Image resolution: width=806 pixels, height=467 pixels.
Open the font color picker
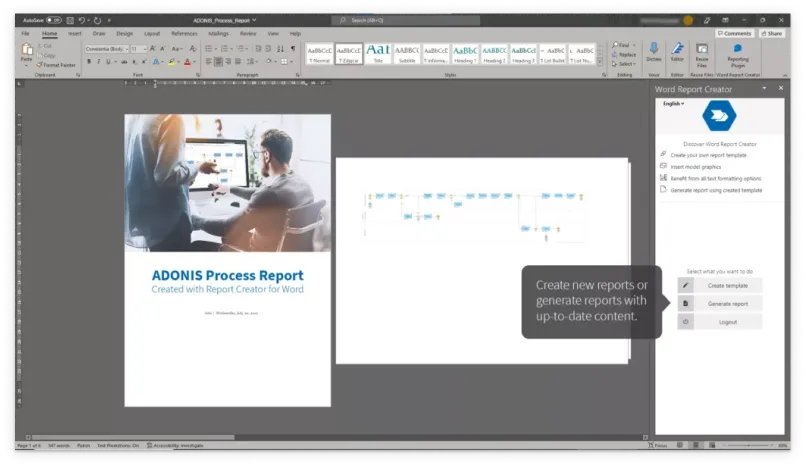[x=189, y=62]
